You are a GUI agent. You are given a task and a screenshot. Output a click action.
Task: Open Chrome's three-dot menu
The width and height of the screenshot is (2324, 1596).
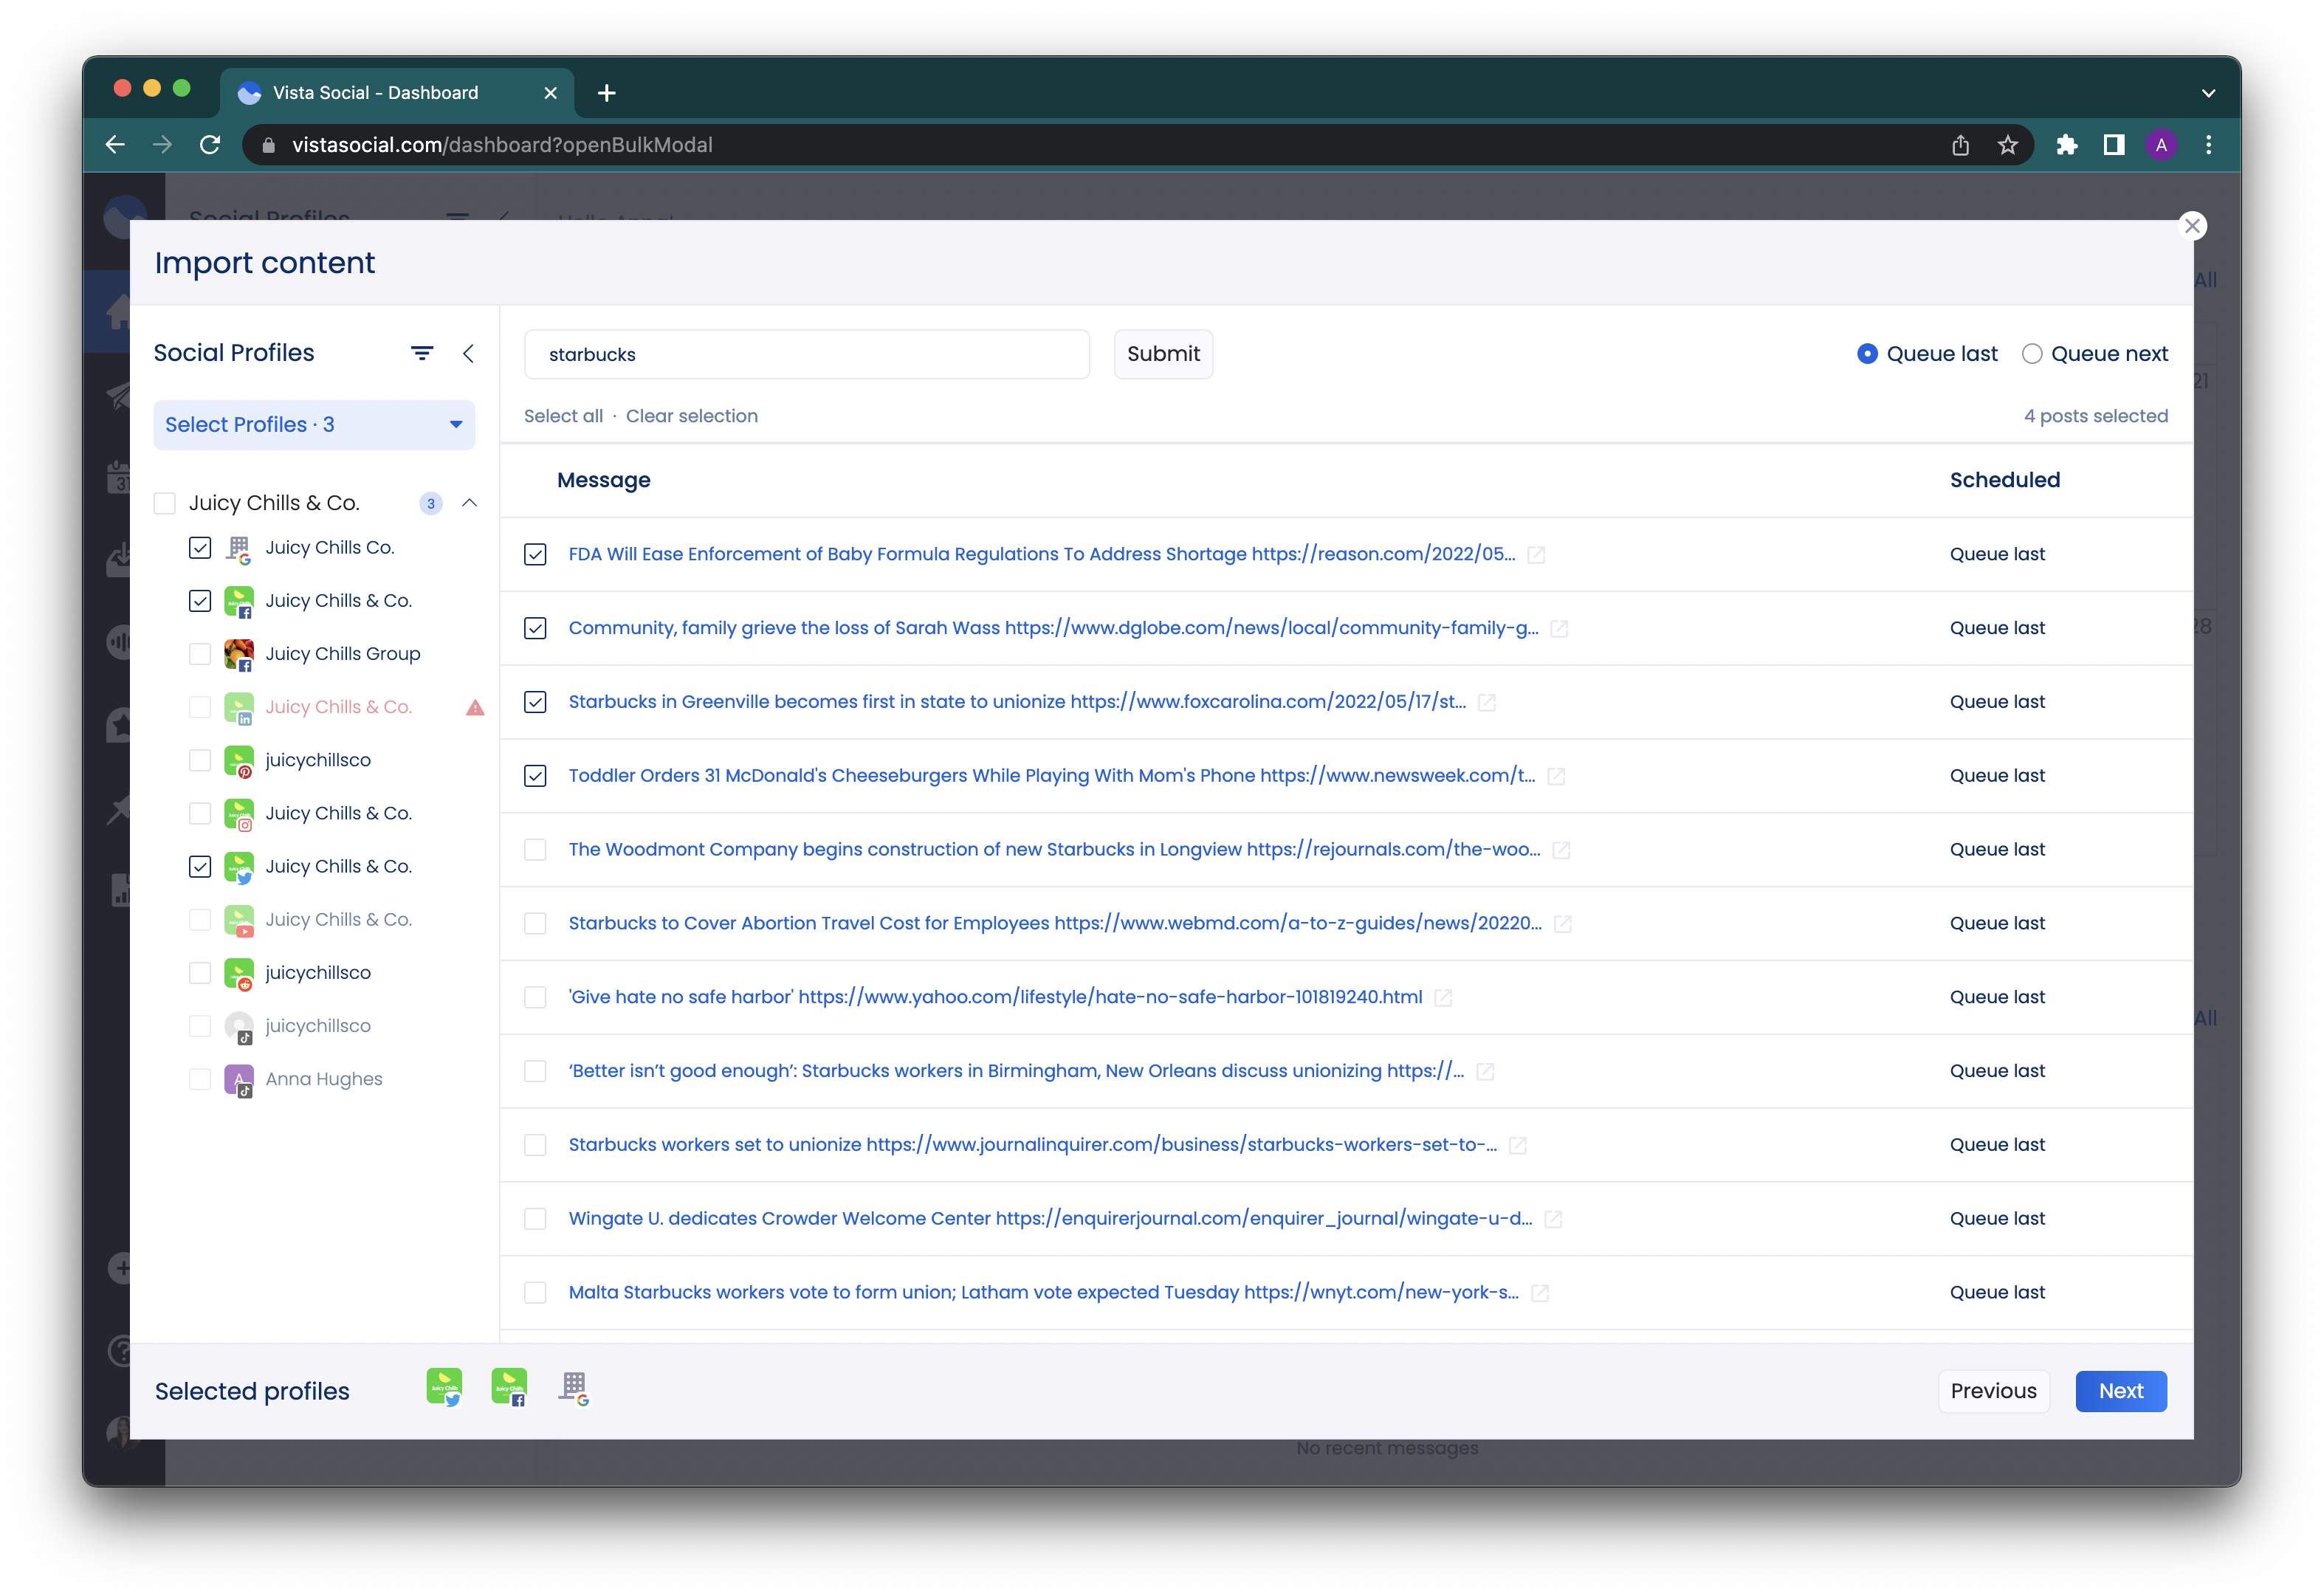[2208, 146]
